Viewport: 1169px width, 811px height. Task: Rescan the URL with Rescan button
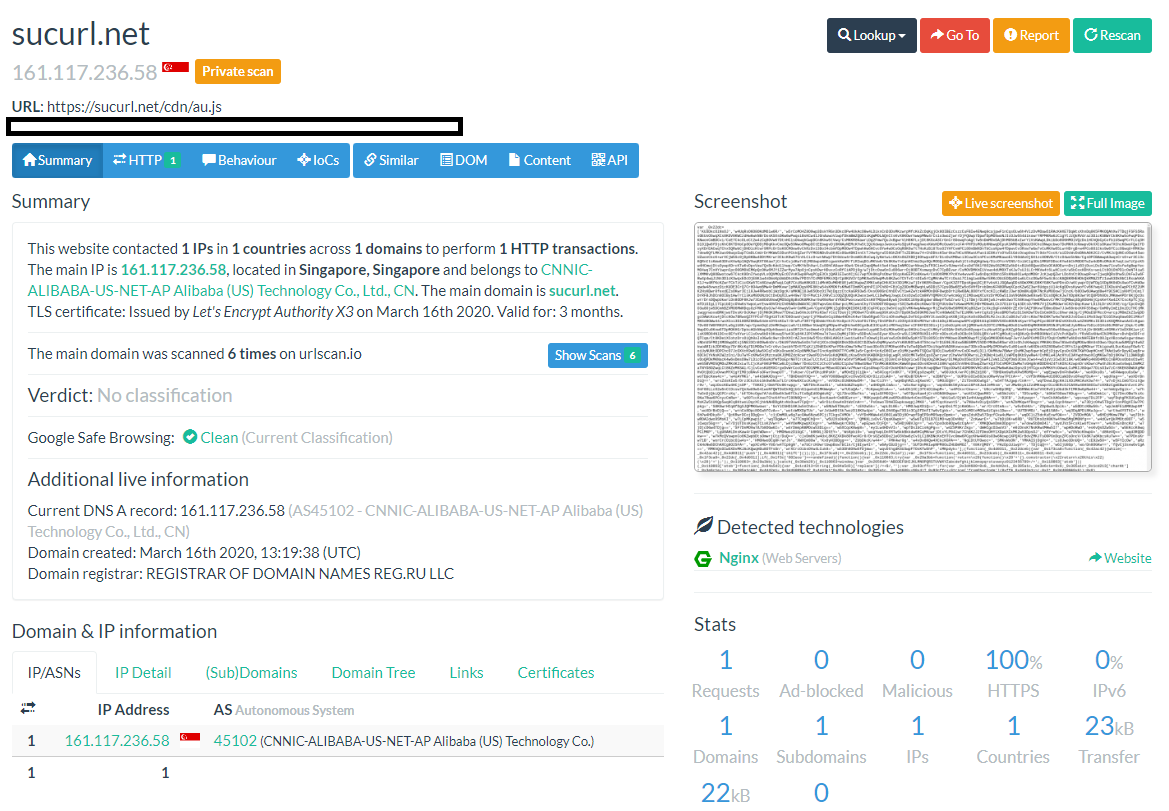1112,35
